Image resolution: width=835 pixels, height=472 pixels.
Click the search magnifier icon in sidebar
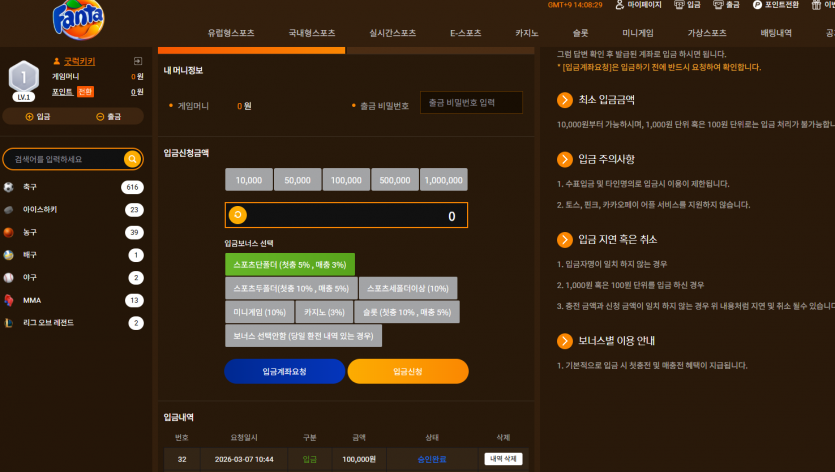click(132, 159)
